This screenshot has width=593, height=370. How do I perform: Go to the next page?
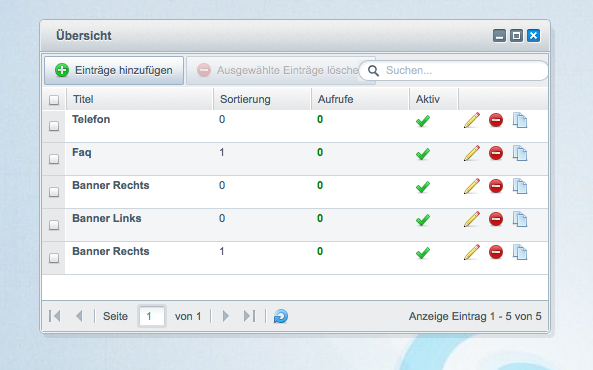[226, 316]
